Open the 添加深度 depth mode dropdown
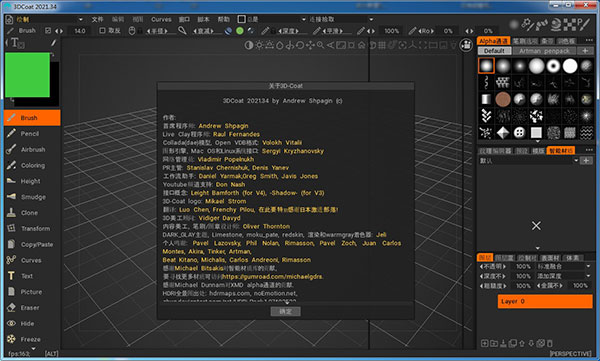The width and height of the screenshot is (600, 361). click(564, 276)
